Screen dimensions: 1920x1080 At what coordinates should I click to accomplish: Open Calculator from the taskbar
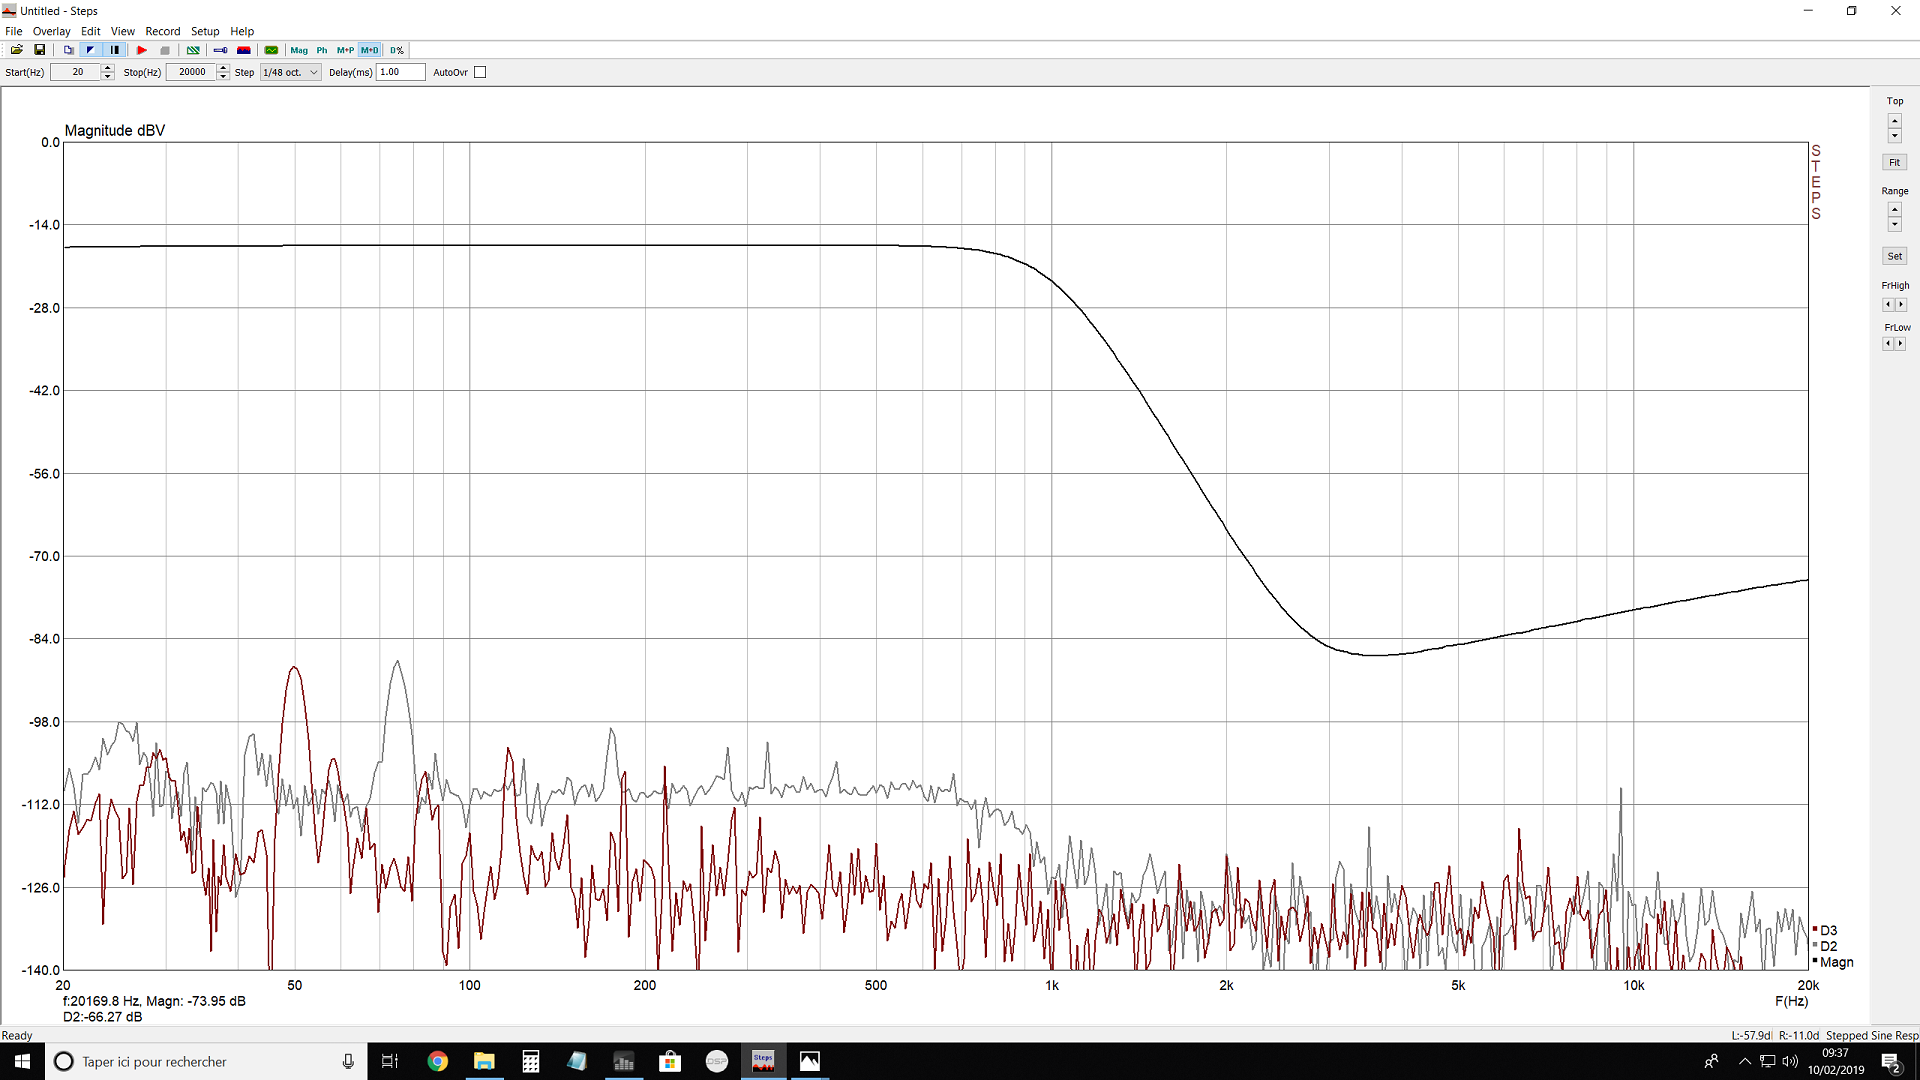pos(531,1061)
